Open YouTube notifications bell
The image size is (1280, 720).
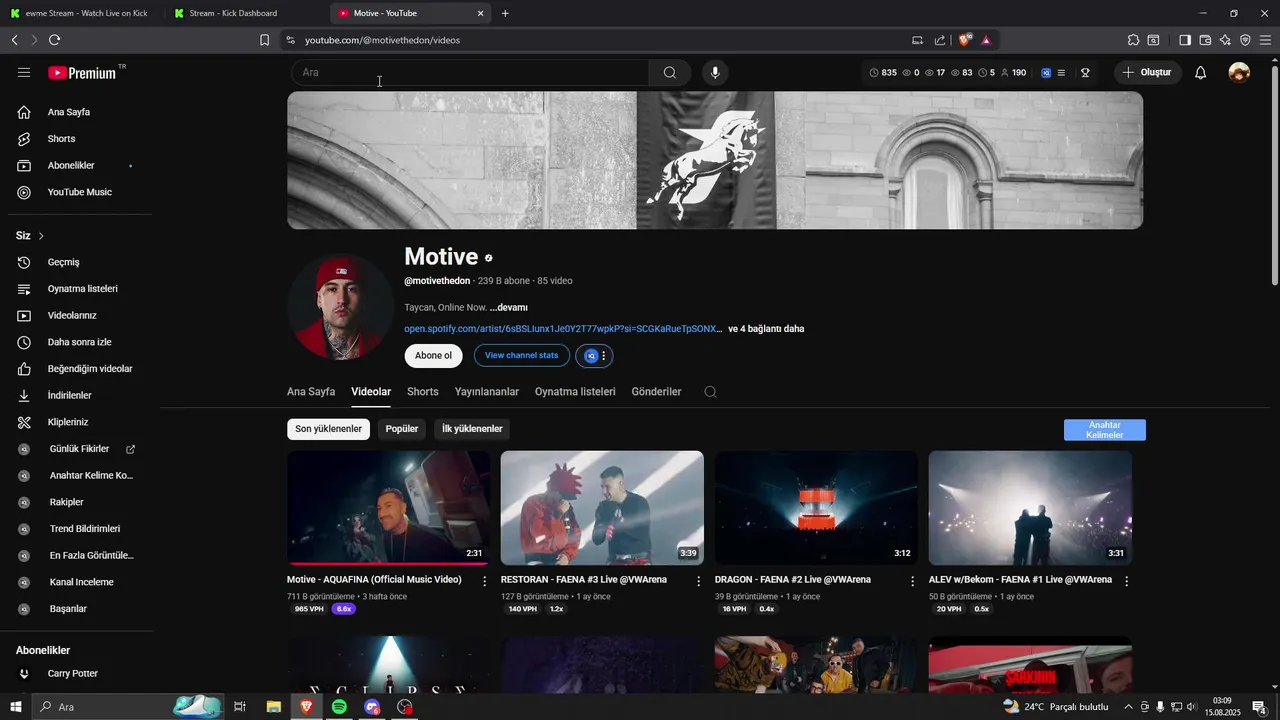(x=1201, y=72)
